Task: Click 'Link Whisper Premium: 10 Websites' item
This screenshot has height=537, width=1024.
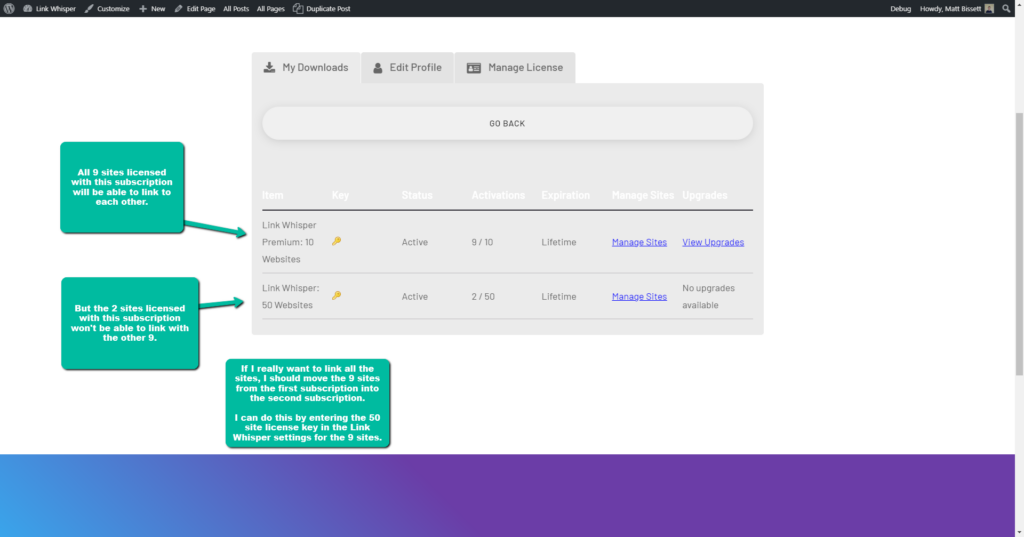Action: point(289,242)
